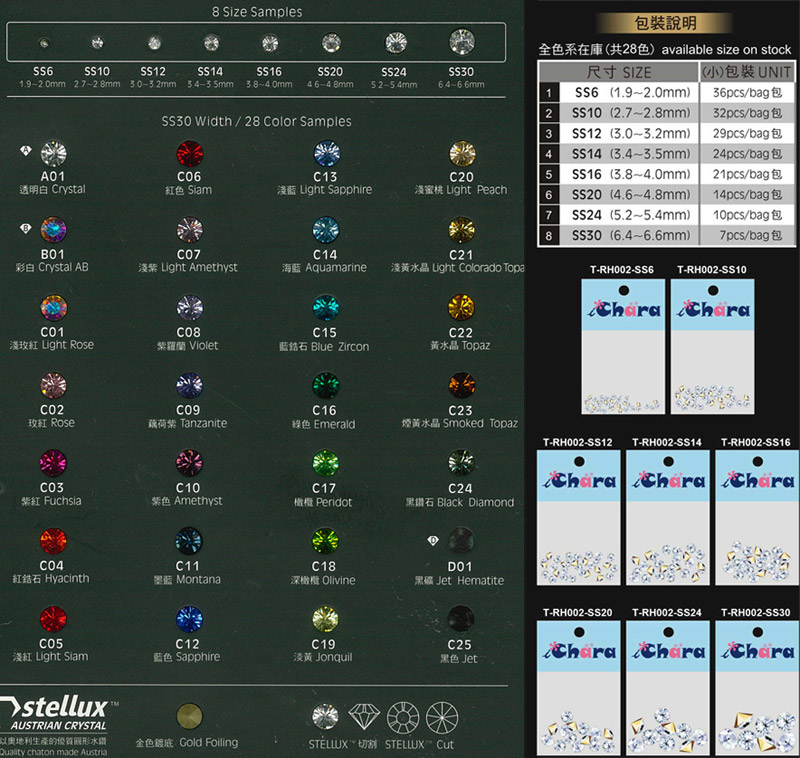The width and height of the screenshot is (800, 758).
Task: Select the cut diagram with inner ring
Action: pyautogui.click(x=403, y=718)
